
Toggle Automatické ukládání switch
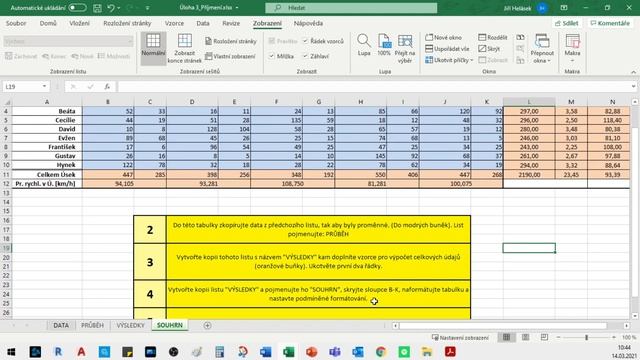click(x=77, y=8)
